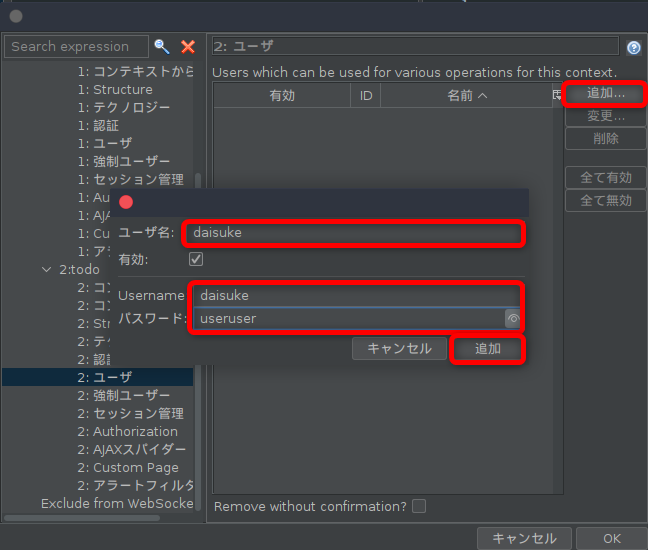Click the 有効 column header
The width and height of the screenshot is (648, 550).
(x=282, y=95)
